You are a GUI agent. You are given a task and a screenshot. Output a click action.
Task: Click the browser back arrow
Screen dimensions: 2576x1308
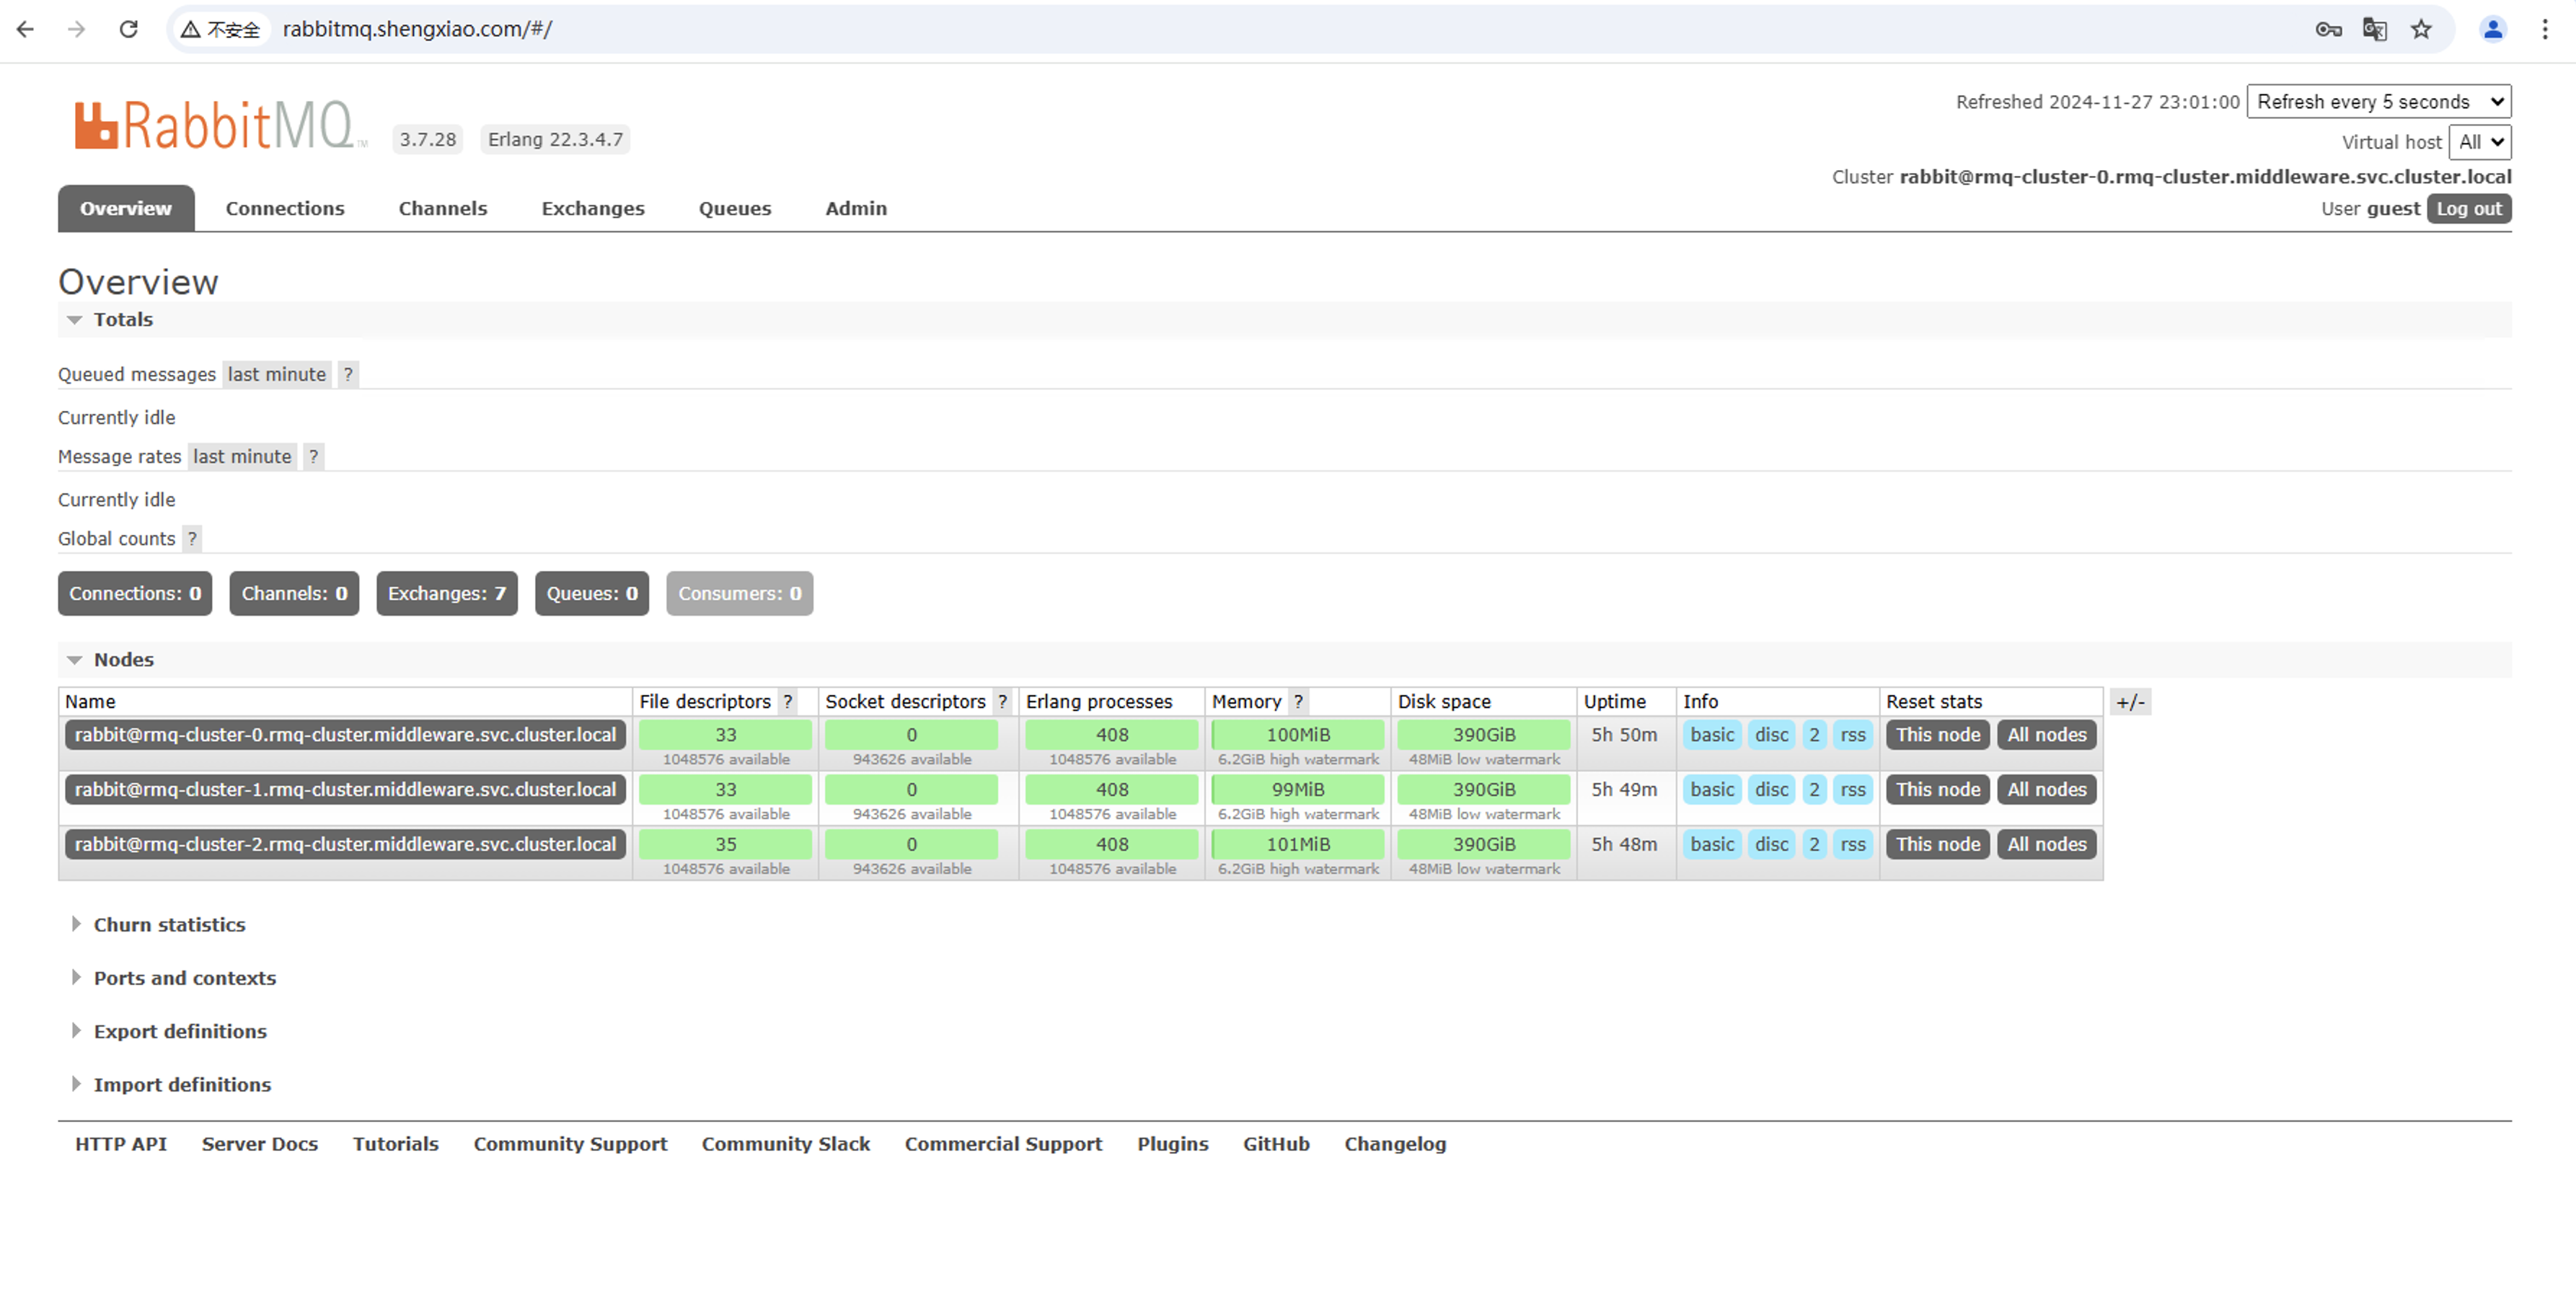click(x=25, y=29)
